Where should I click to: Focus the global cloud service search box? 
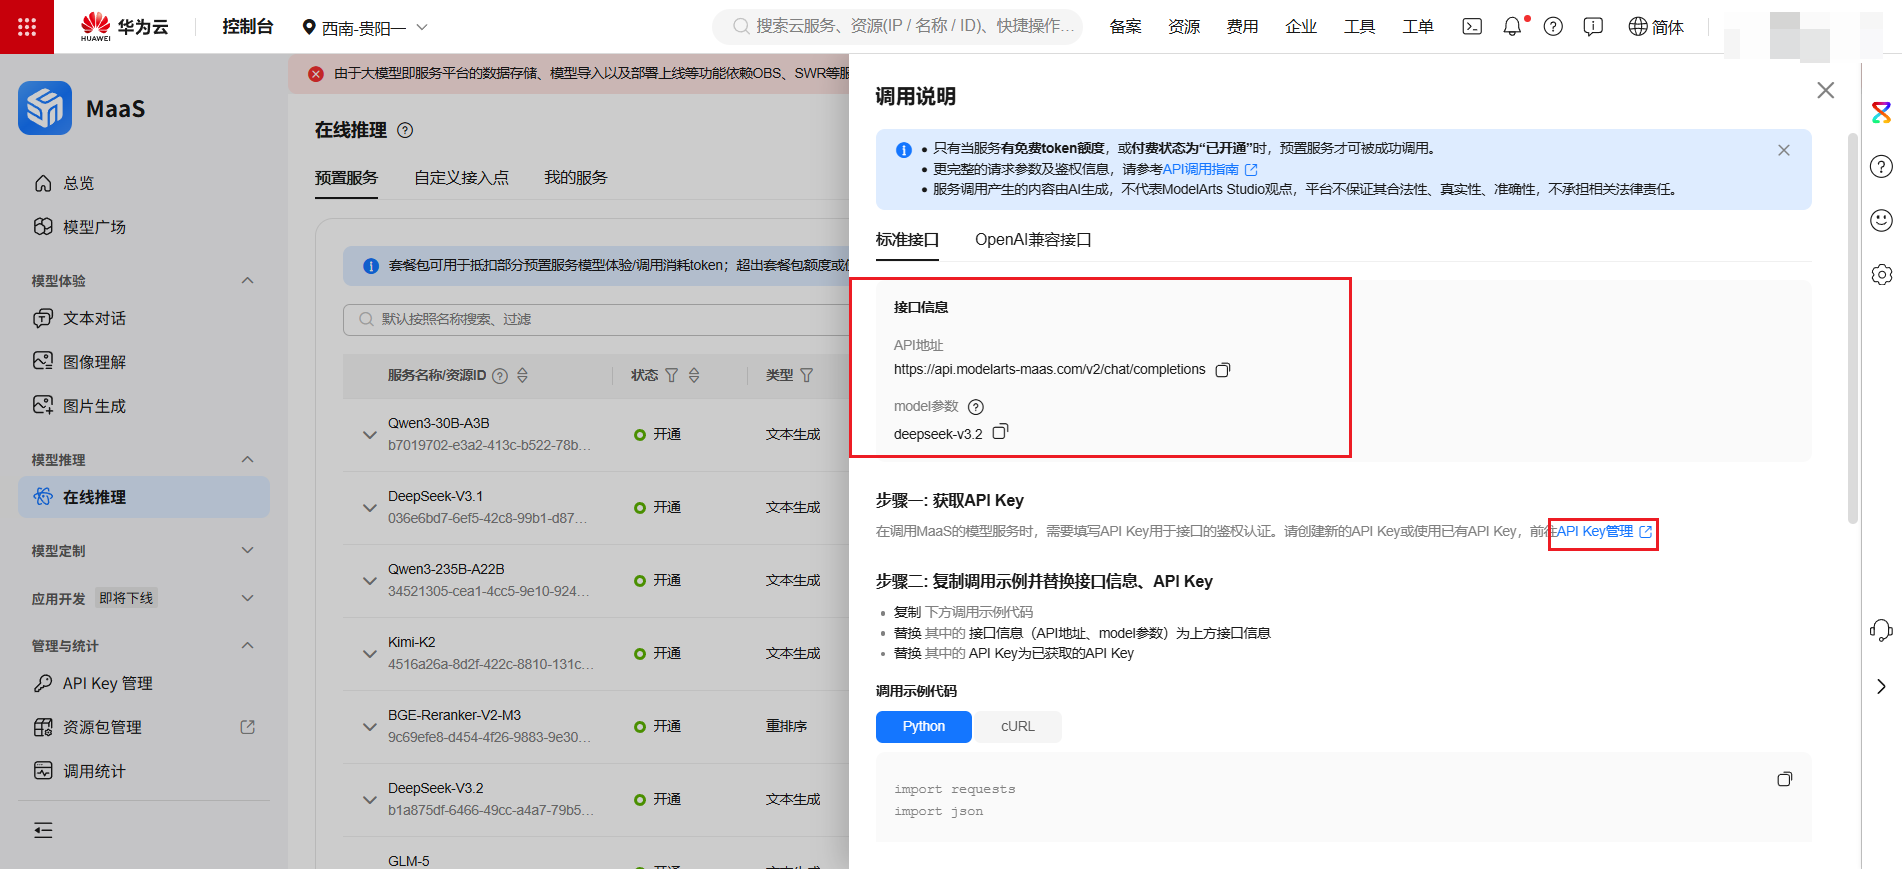coord(898,27)
